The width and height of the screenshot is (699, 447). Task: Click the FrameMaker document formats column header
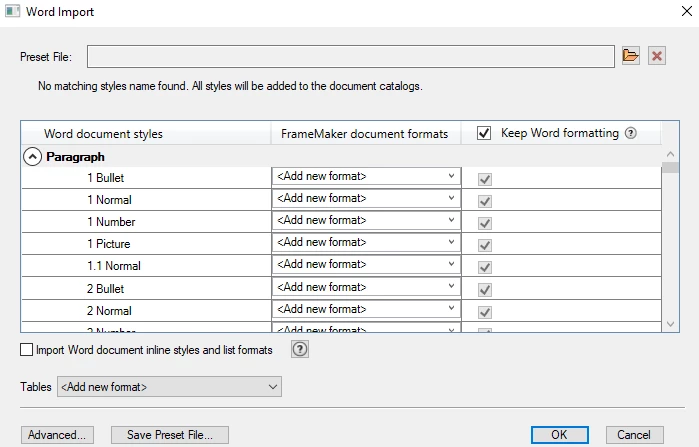coord(366,134)
